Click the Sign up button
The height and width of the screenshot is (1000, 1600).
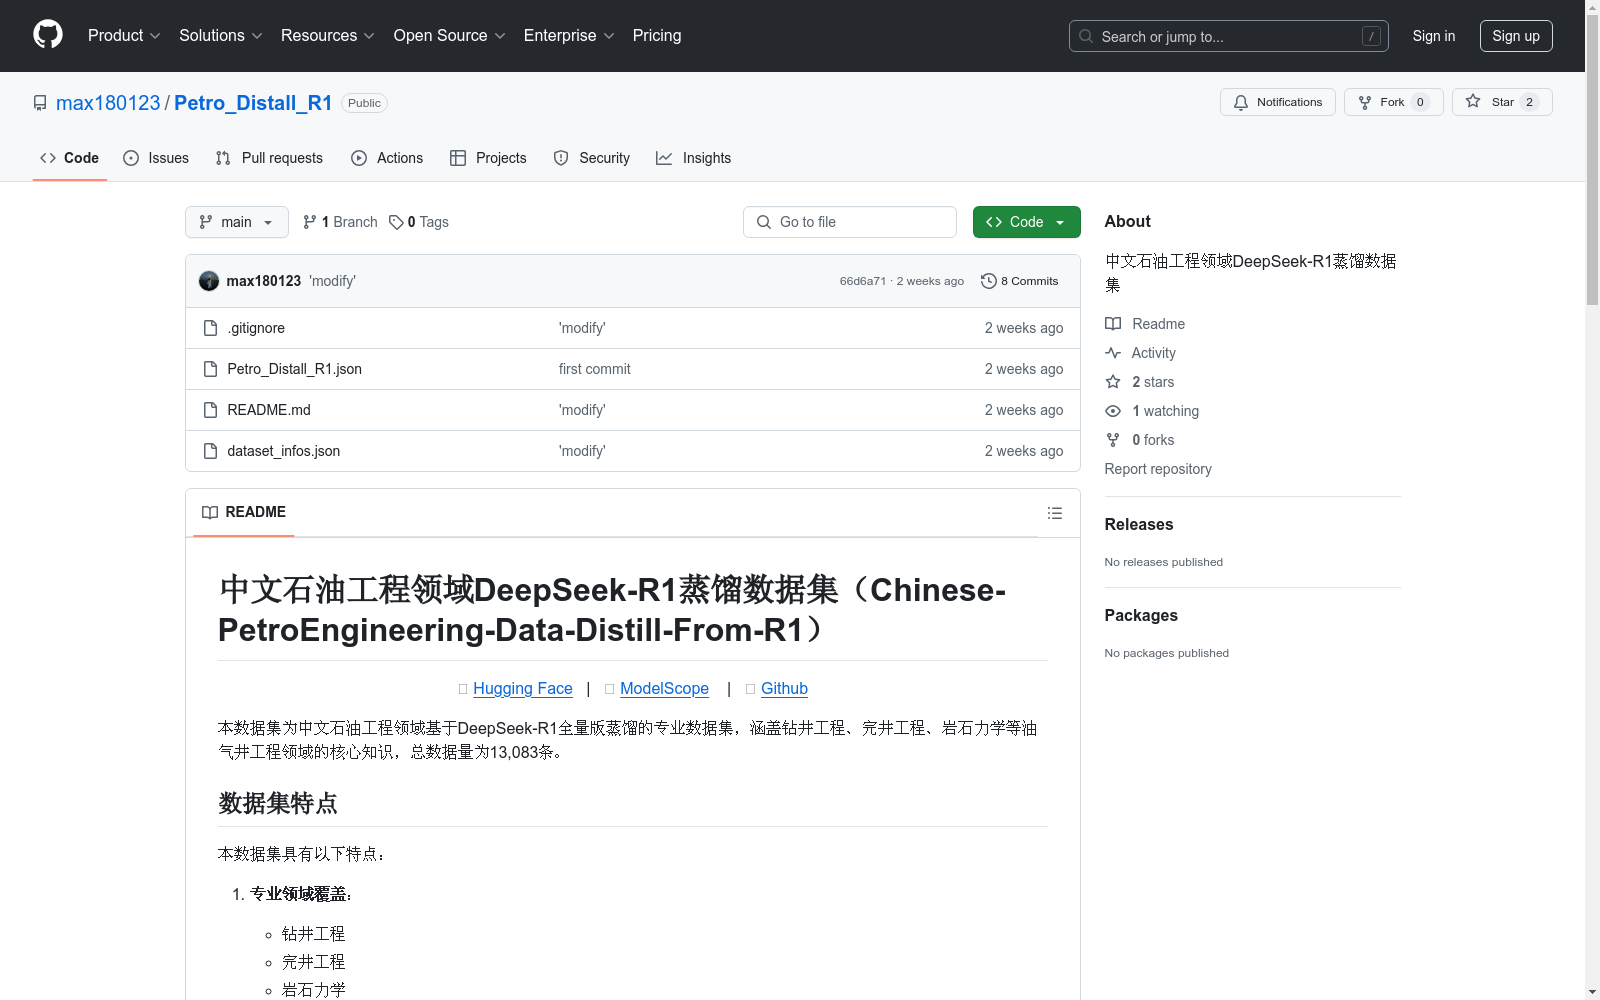[x=1516, y=36]
